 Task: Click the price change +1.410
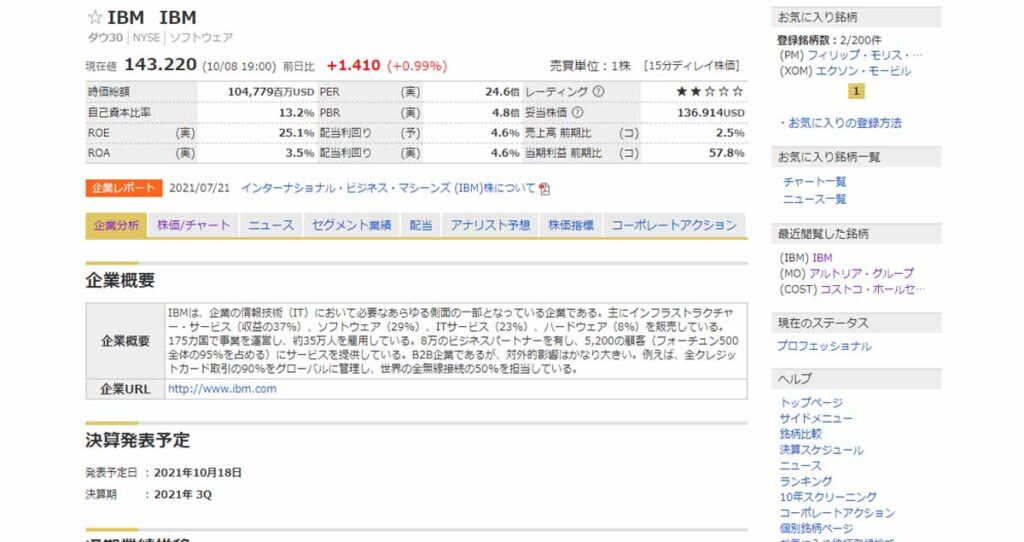353,65
